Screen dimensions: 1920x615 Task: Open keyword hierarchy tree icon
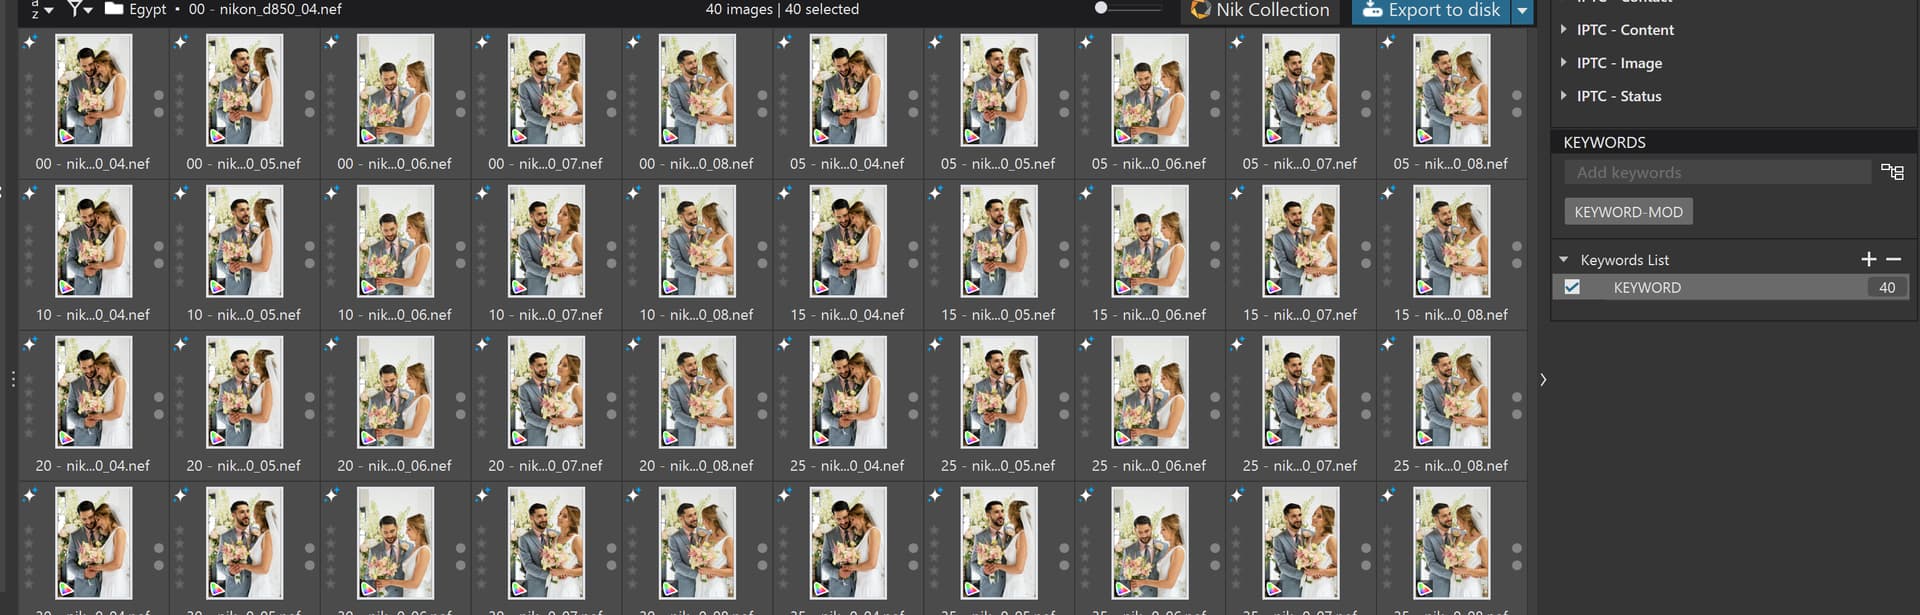point(1892,172)
